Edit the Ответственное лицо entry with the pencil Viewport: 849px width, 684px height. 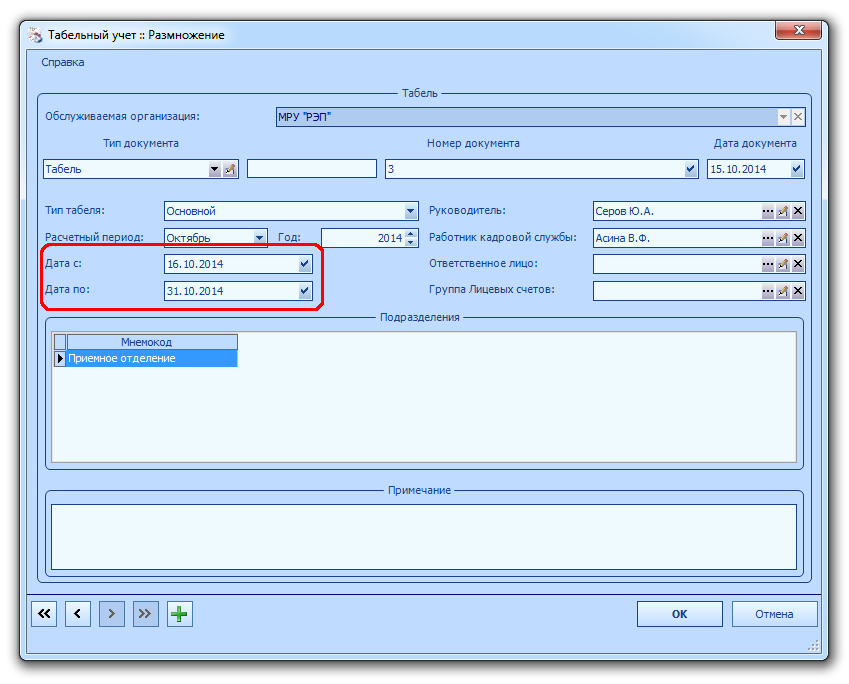click(x=782, y=264)
